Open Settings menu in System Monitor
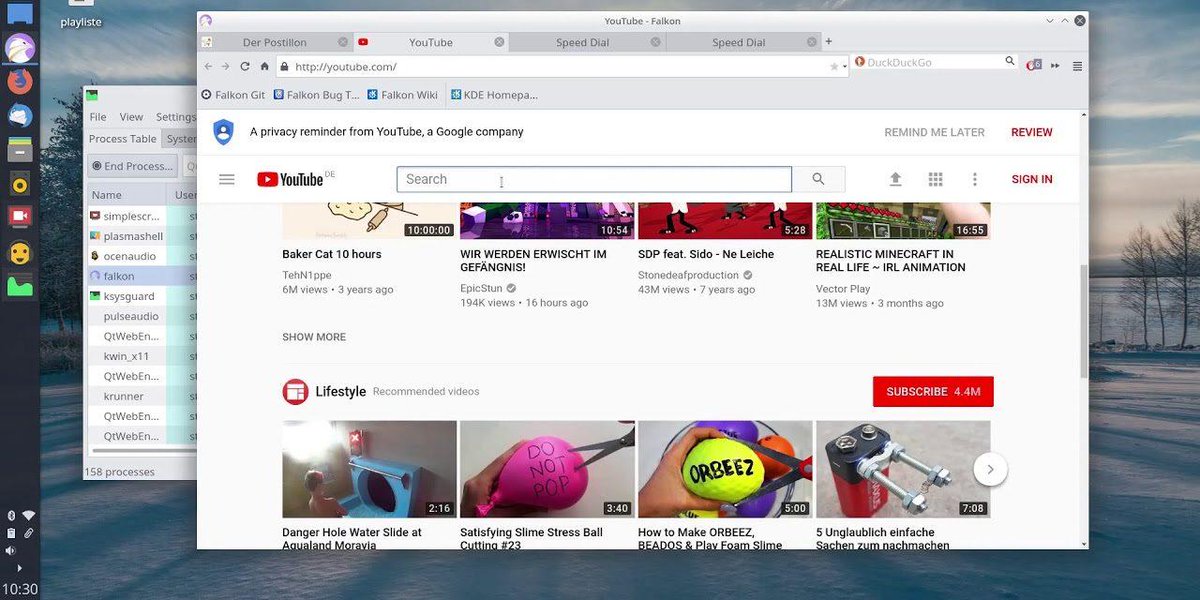 click(176, 117)
